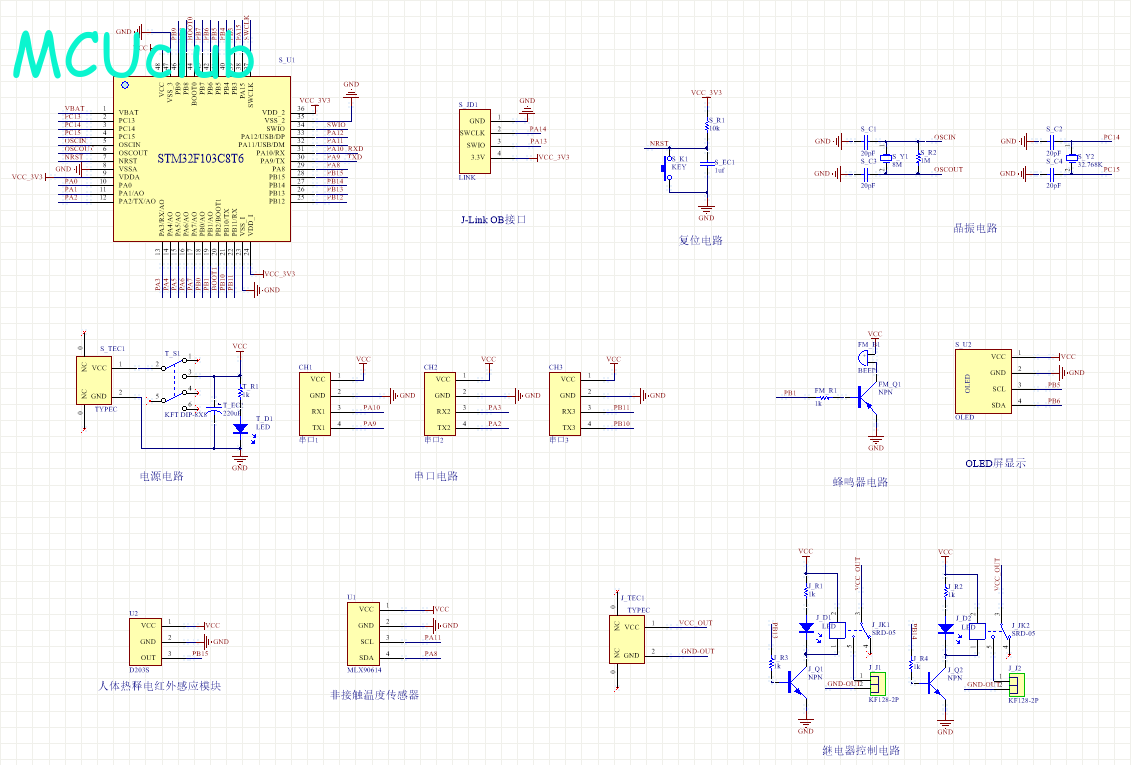The height and width of the screenshot is (765, 1131).
Task: Click the T_R1 1k resistor
Action: 240,392
